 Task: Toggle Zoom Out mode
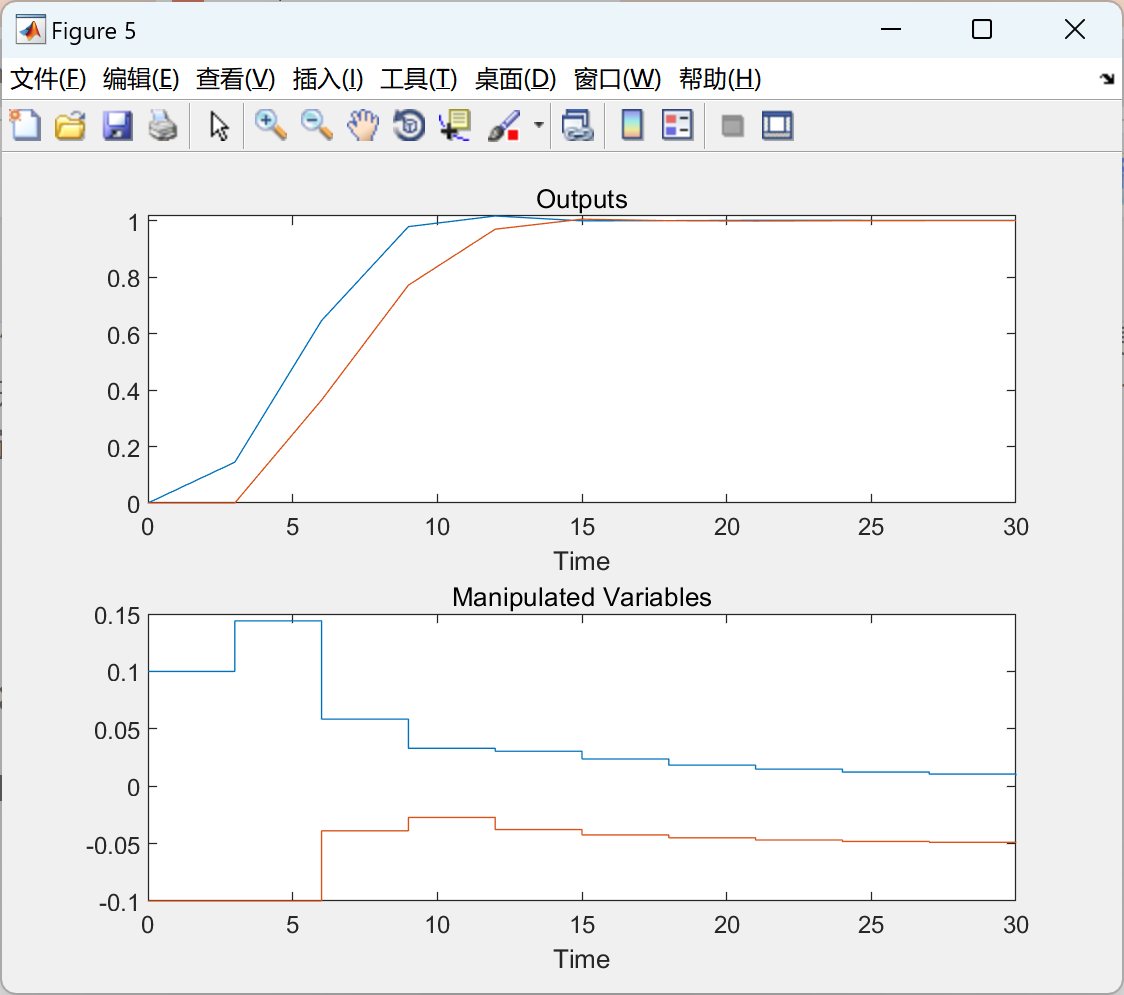click(x=317, y=125)
